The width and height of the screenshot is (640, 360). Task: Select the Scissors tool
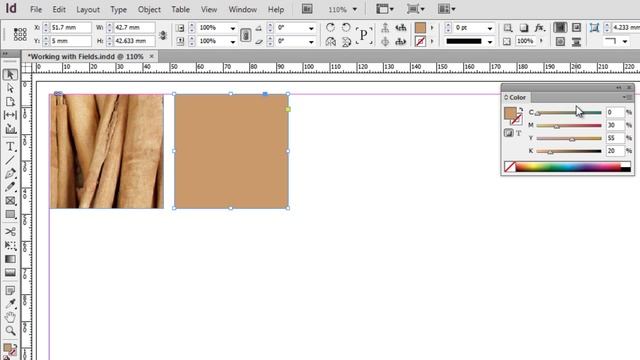tap(10, 232)
